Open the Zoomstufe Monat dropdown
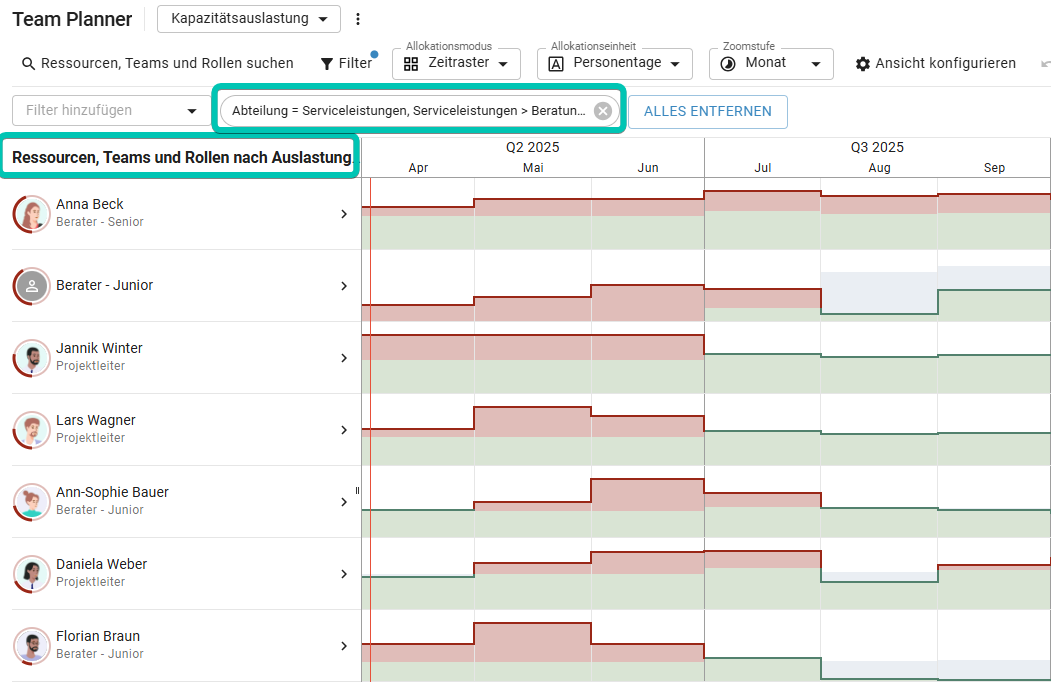1051x682 pixels. pyautogui.click(x=771, y=64)
